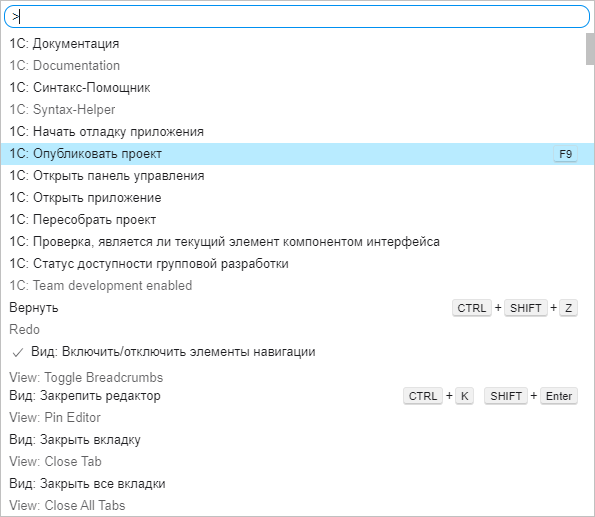
Task: Run '1С: Начать отладку приложения'
Action: 107,132
